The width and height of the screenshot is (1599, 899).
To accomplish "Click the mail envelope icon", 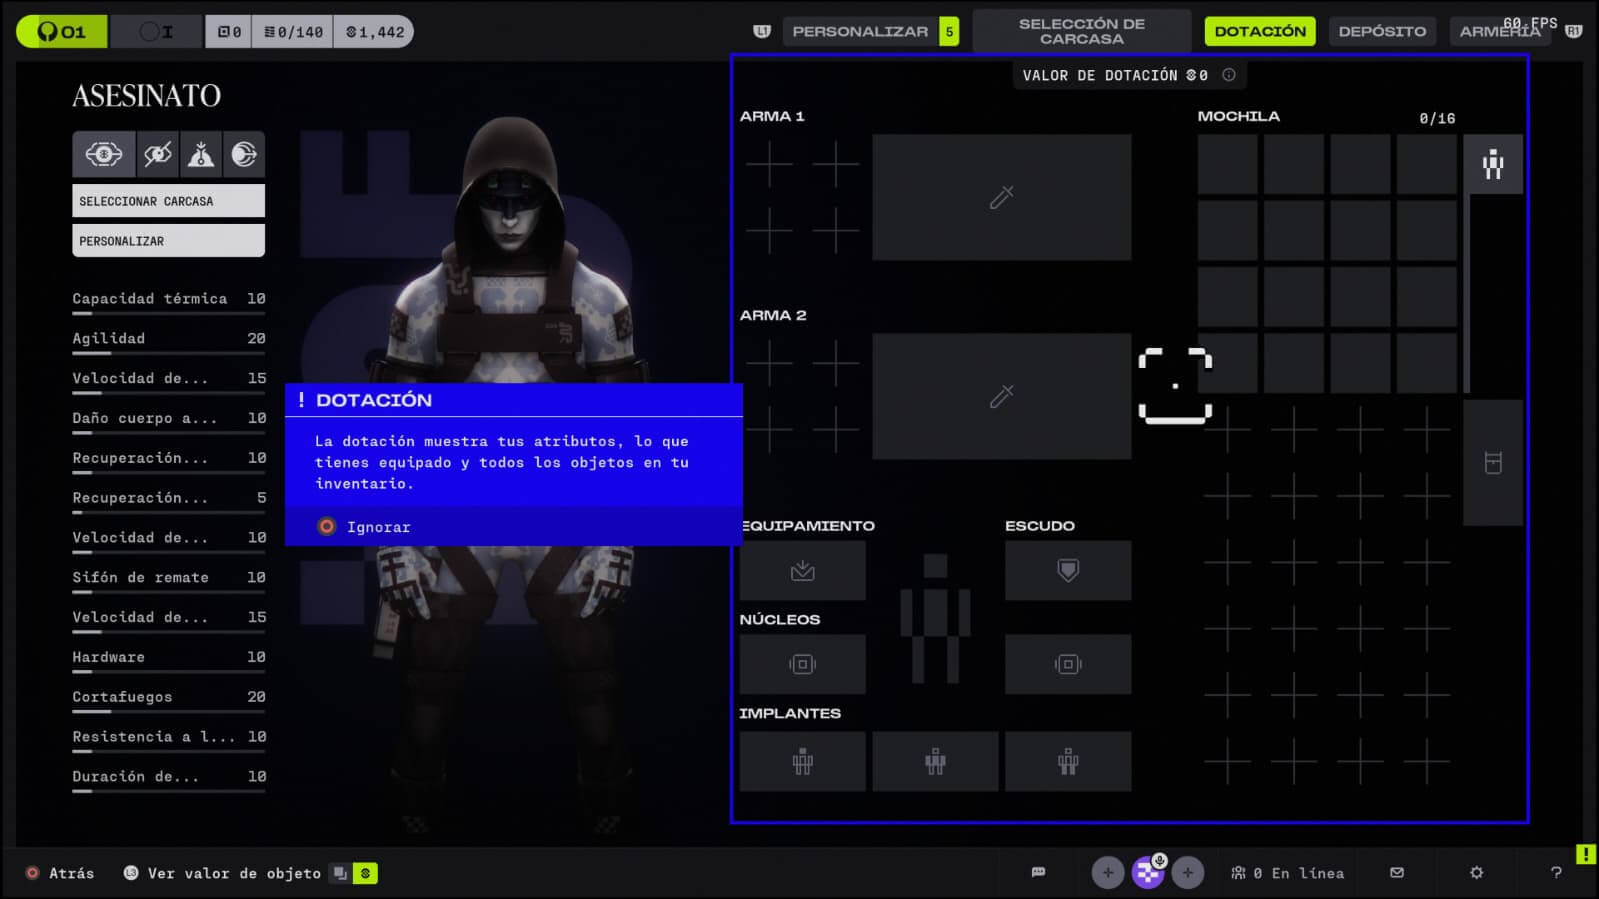I will [x=1397, y=873].
